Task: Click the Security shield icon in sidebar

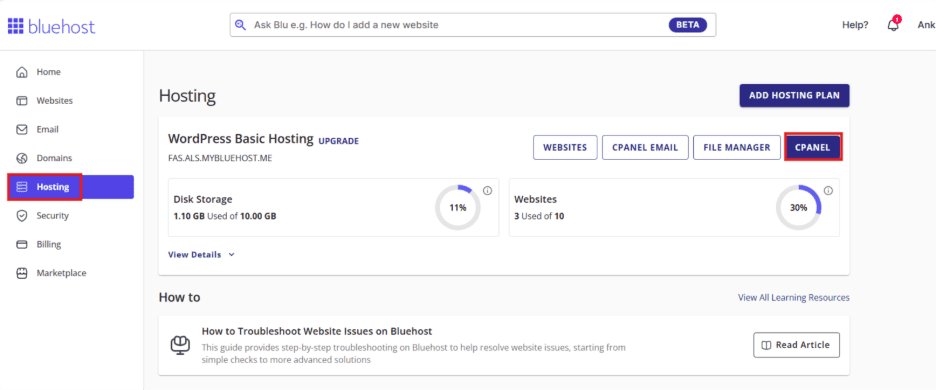Action: 22,216
